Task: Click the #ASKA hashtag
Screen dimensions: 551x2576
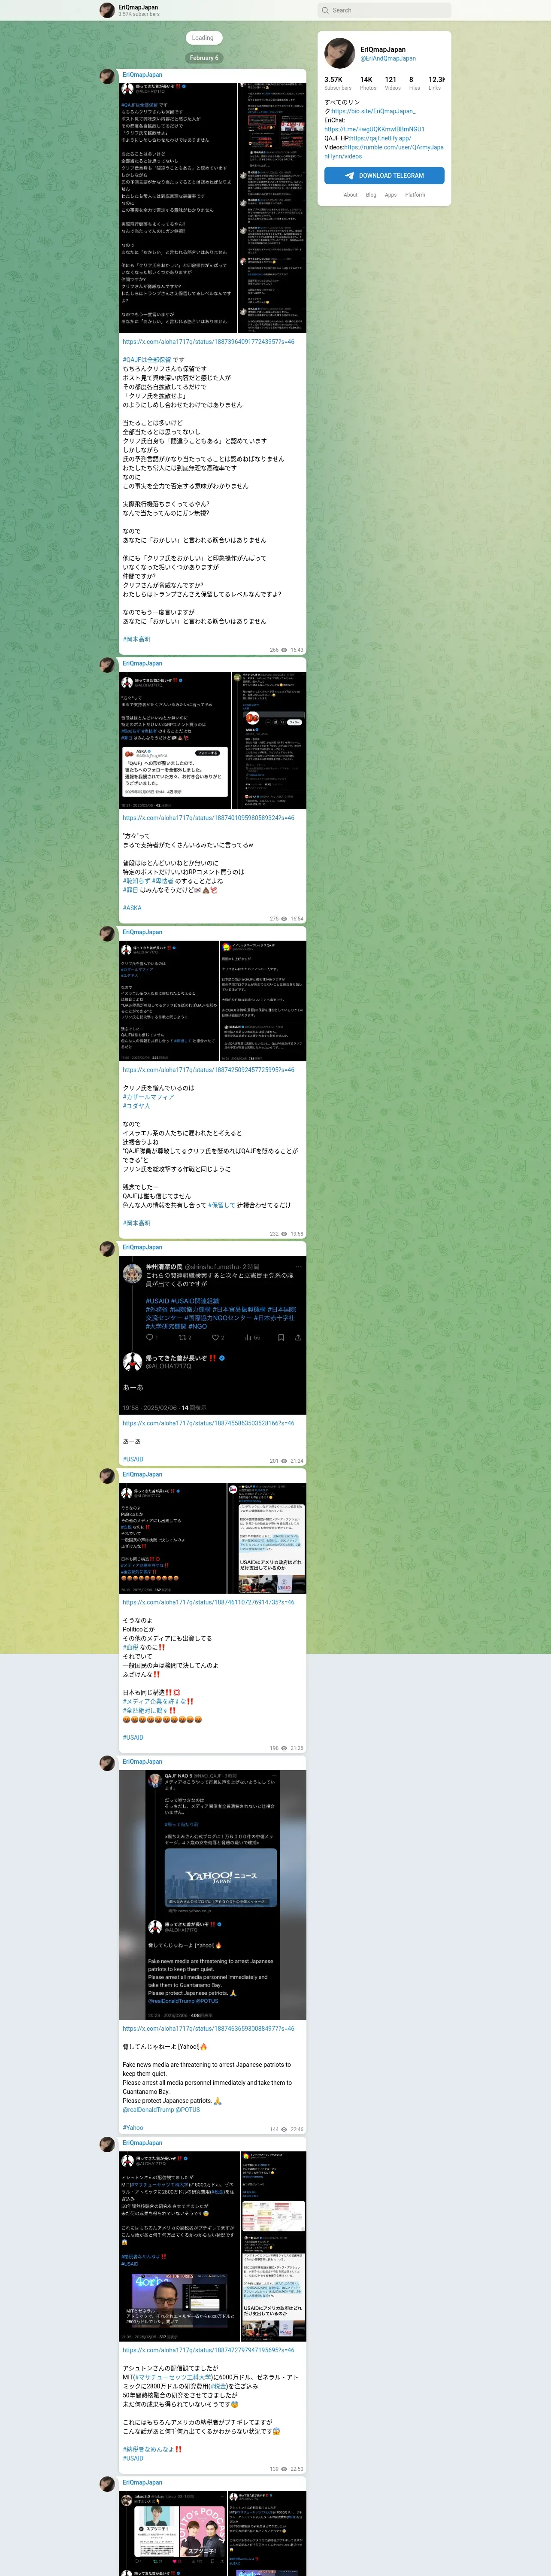Action: pyautogui.click(x=132, y=908)
